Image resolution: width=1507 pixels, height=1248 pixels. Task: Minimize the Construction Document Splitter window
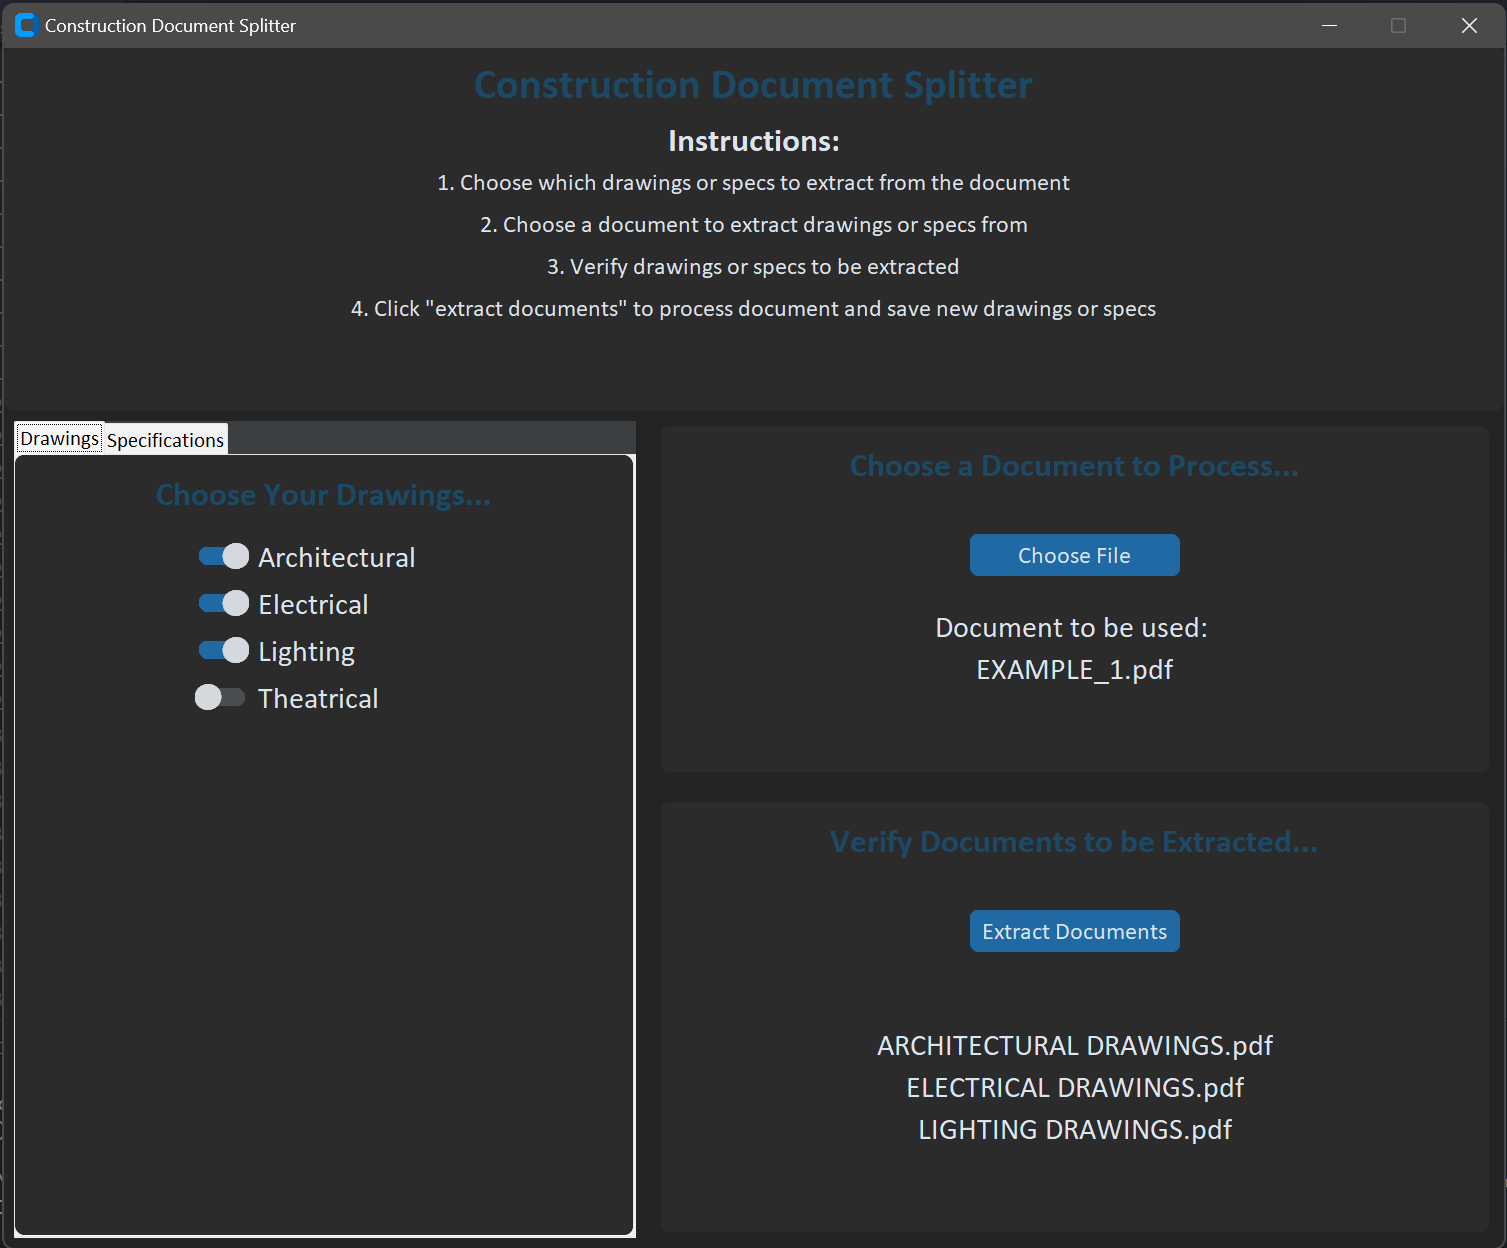click(x=1329, y=26)
